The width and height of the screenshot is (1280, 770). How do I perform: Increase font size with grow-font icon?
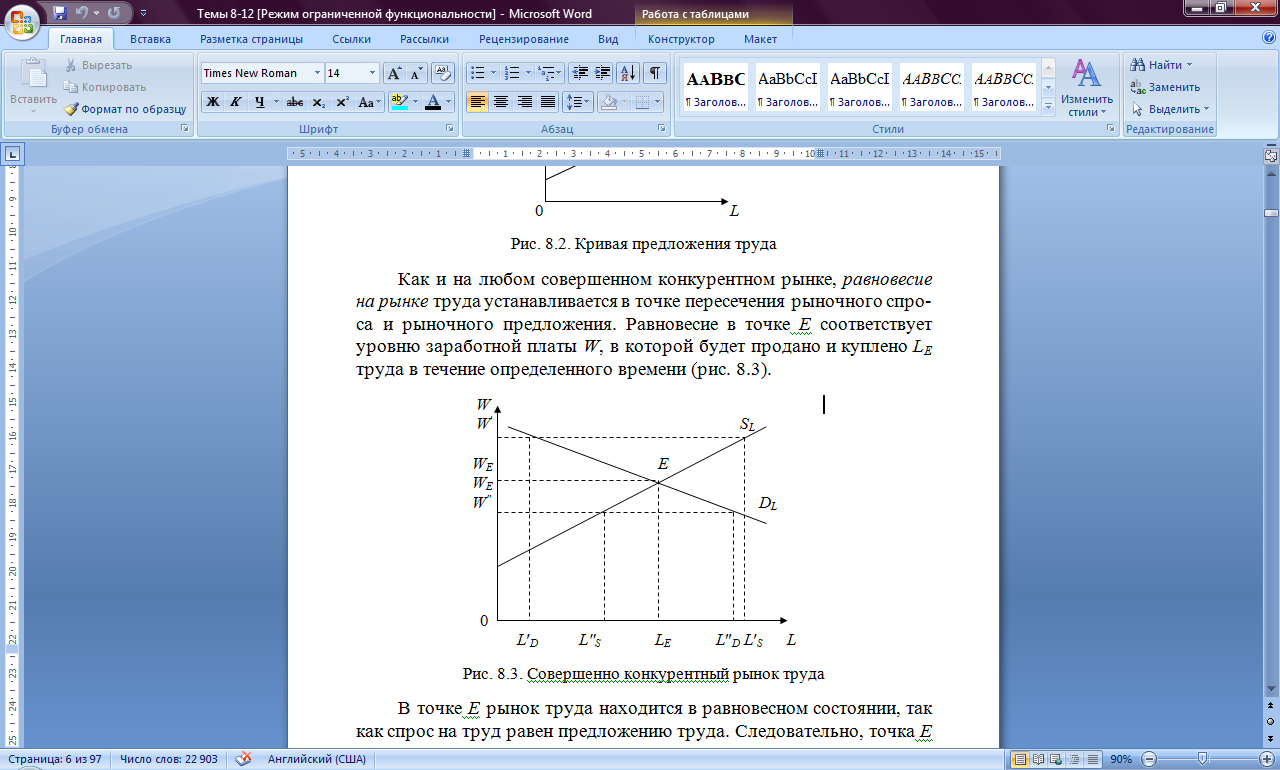click(394, 73)
